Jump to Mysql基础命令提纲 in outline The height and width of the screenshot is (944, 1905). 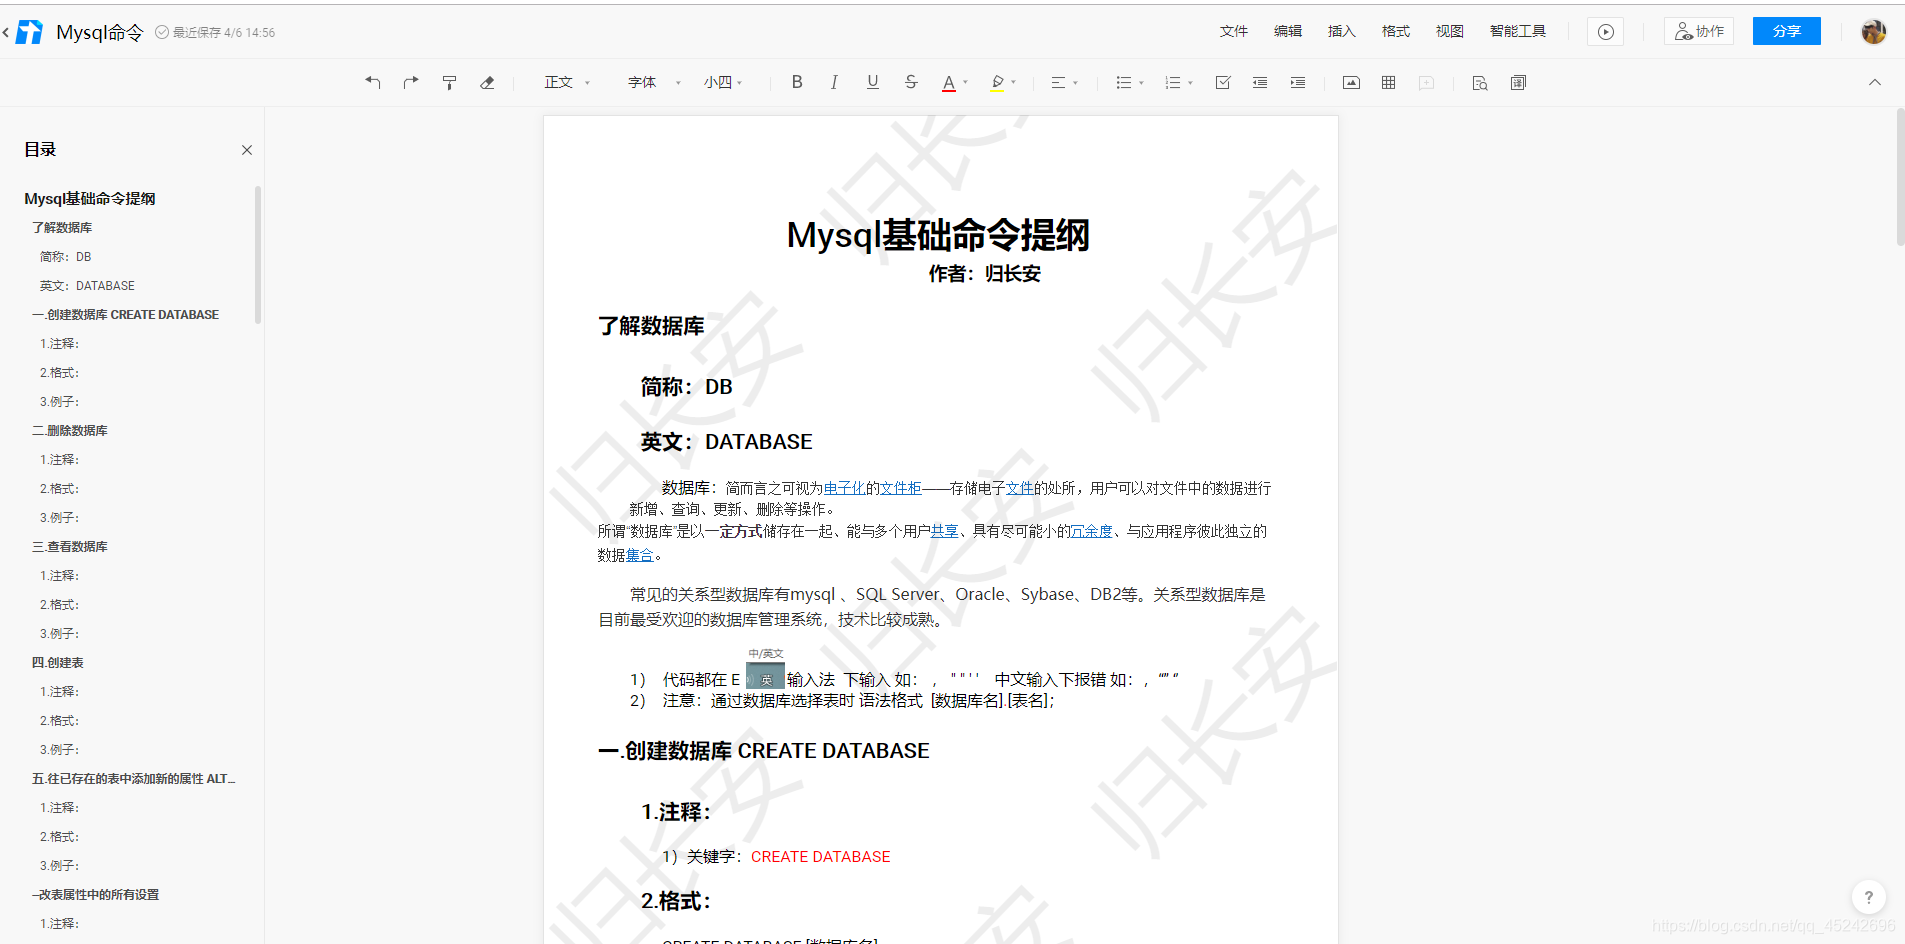90,199
